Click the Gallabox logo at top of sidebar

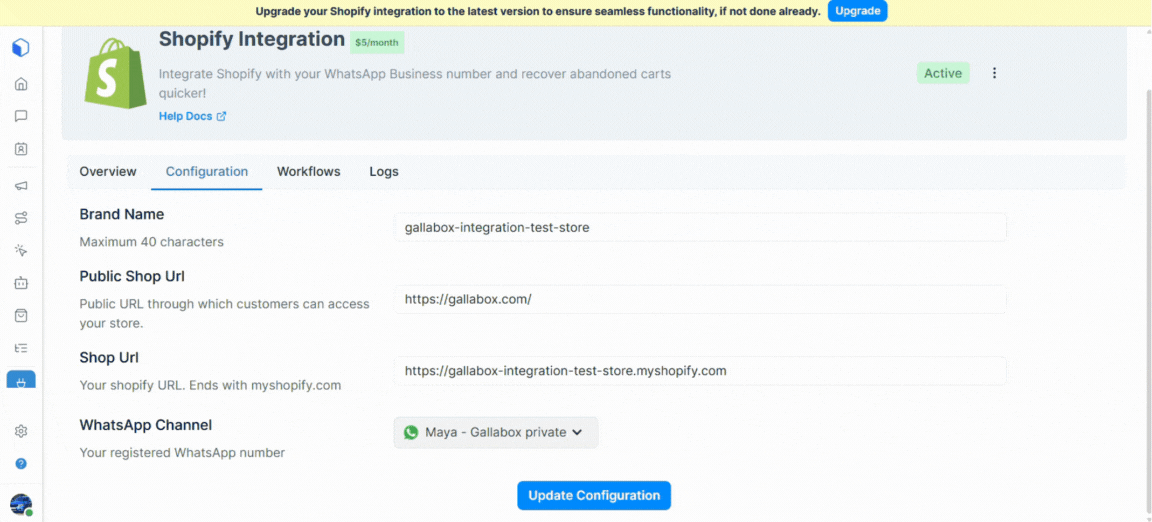click(21, 49)
